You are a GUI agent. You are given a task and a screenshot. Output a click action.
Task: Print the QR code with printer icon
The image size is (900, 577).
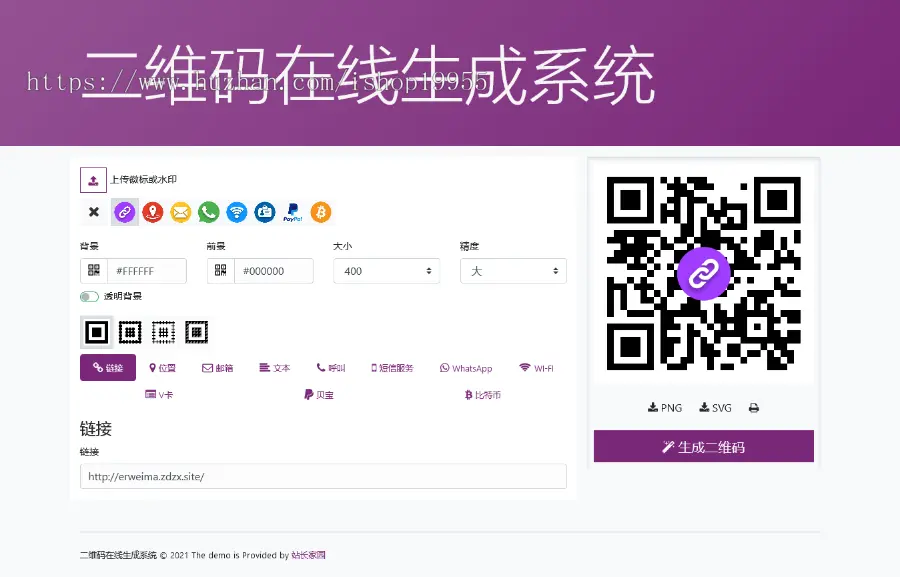(754, 408)
